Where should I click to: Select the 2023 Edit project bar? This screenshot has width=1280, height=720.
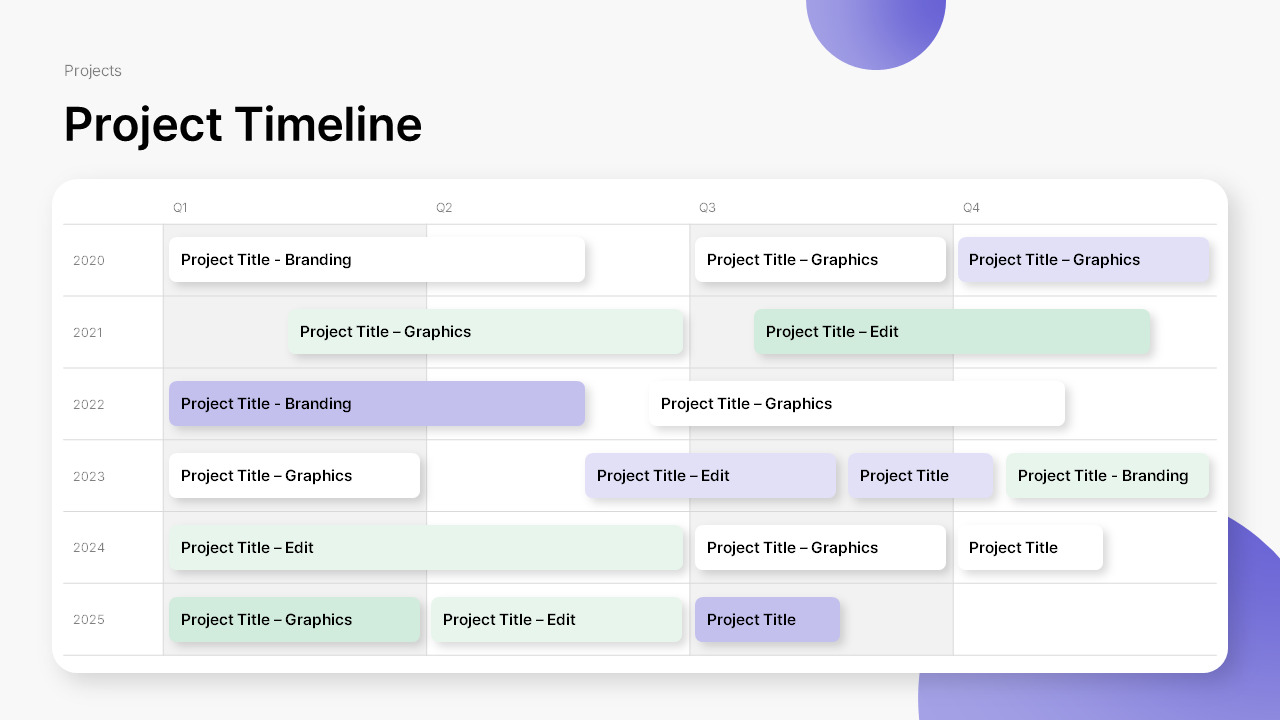point(710,476)
